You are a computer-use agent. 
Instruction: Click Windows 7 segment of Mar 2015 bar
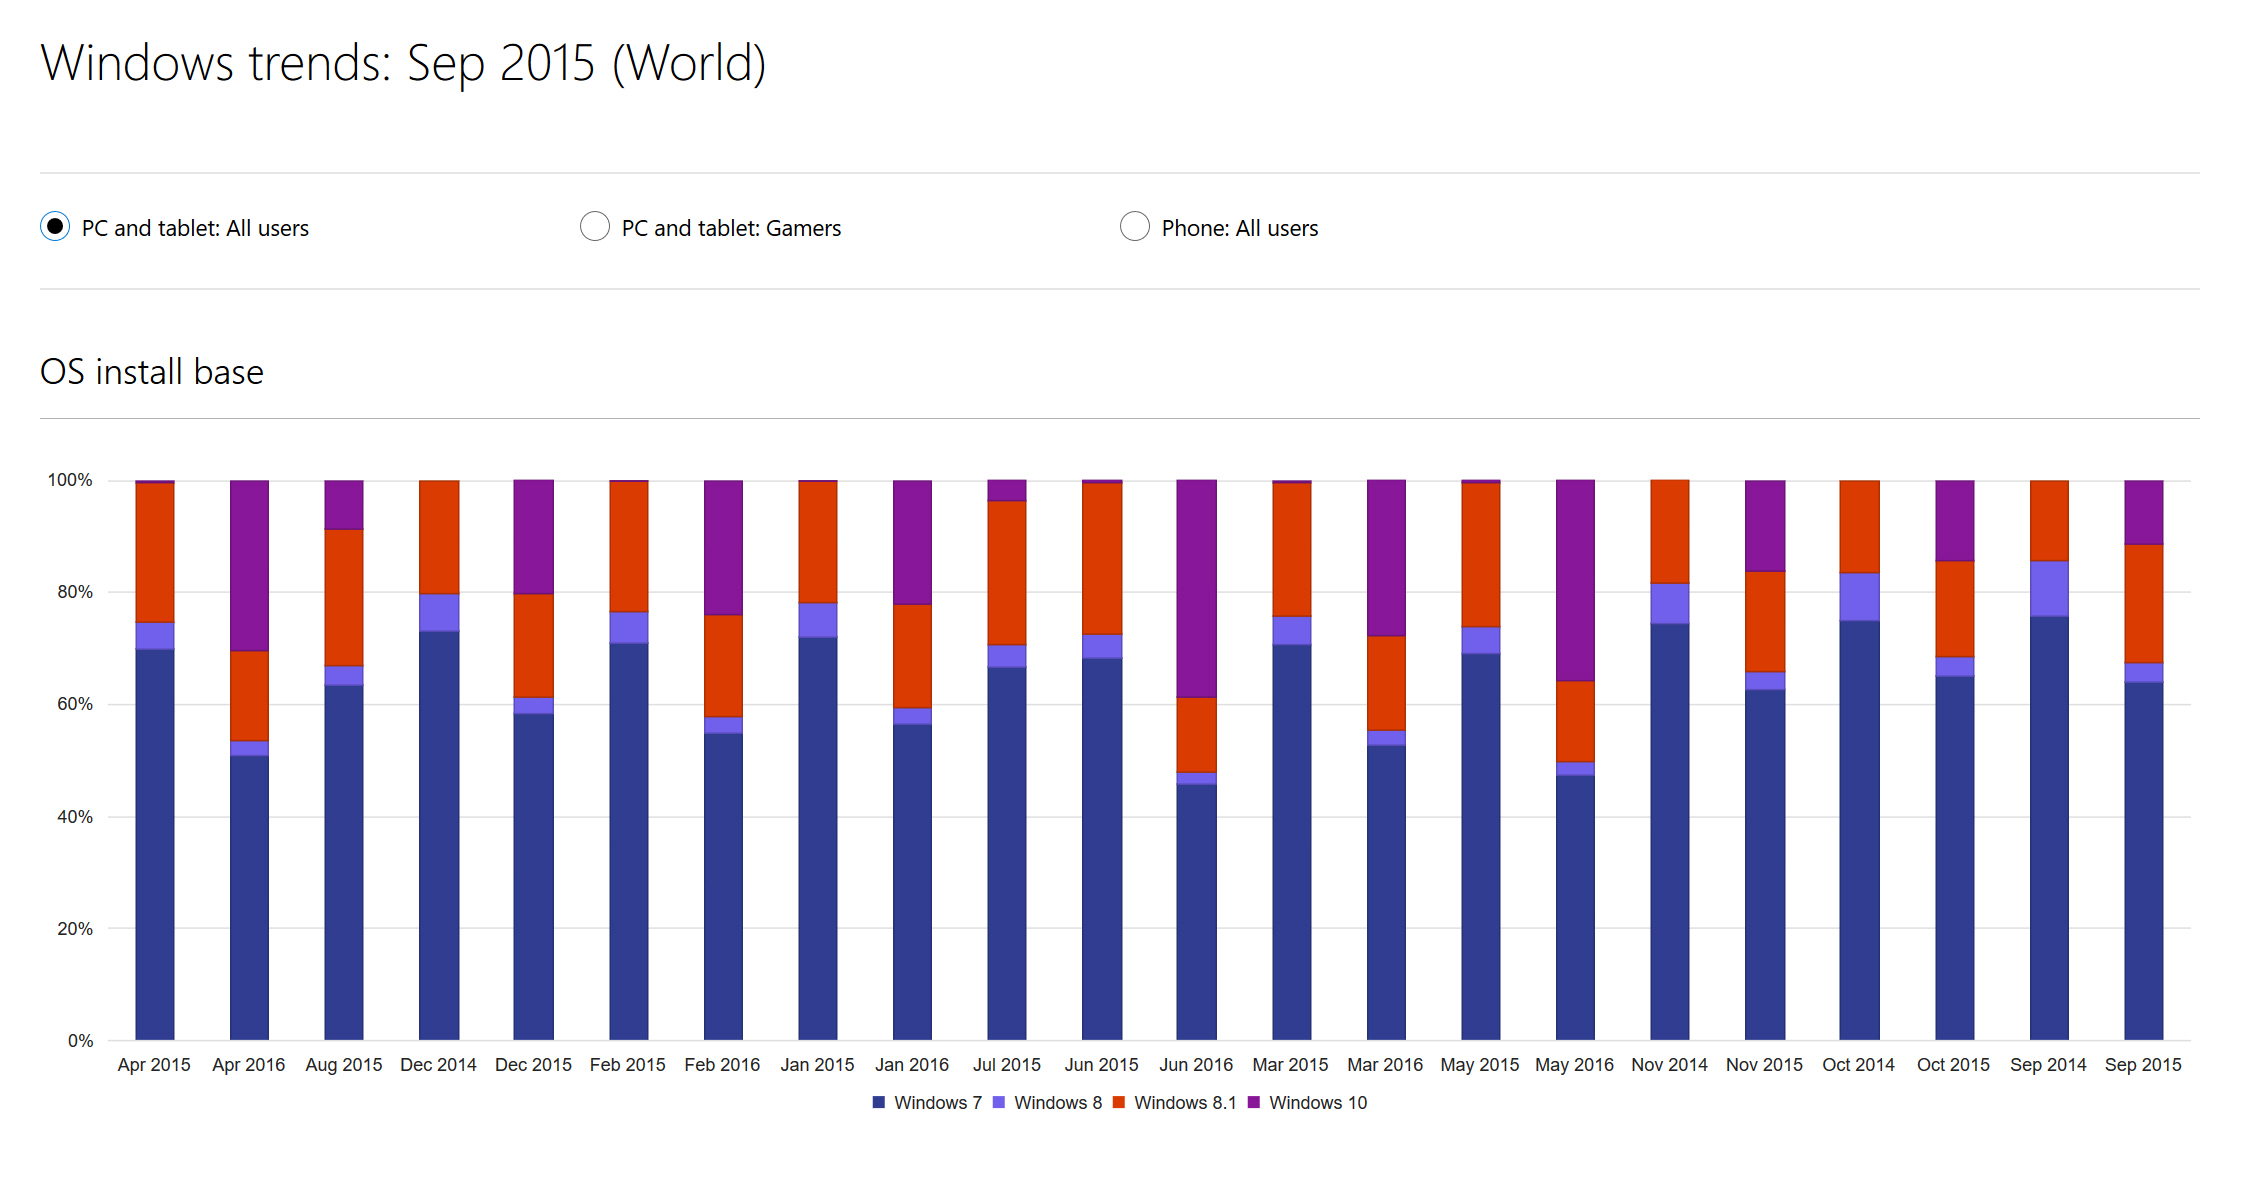pyautogui.click(x=1291, y=843)
